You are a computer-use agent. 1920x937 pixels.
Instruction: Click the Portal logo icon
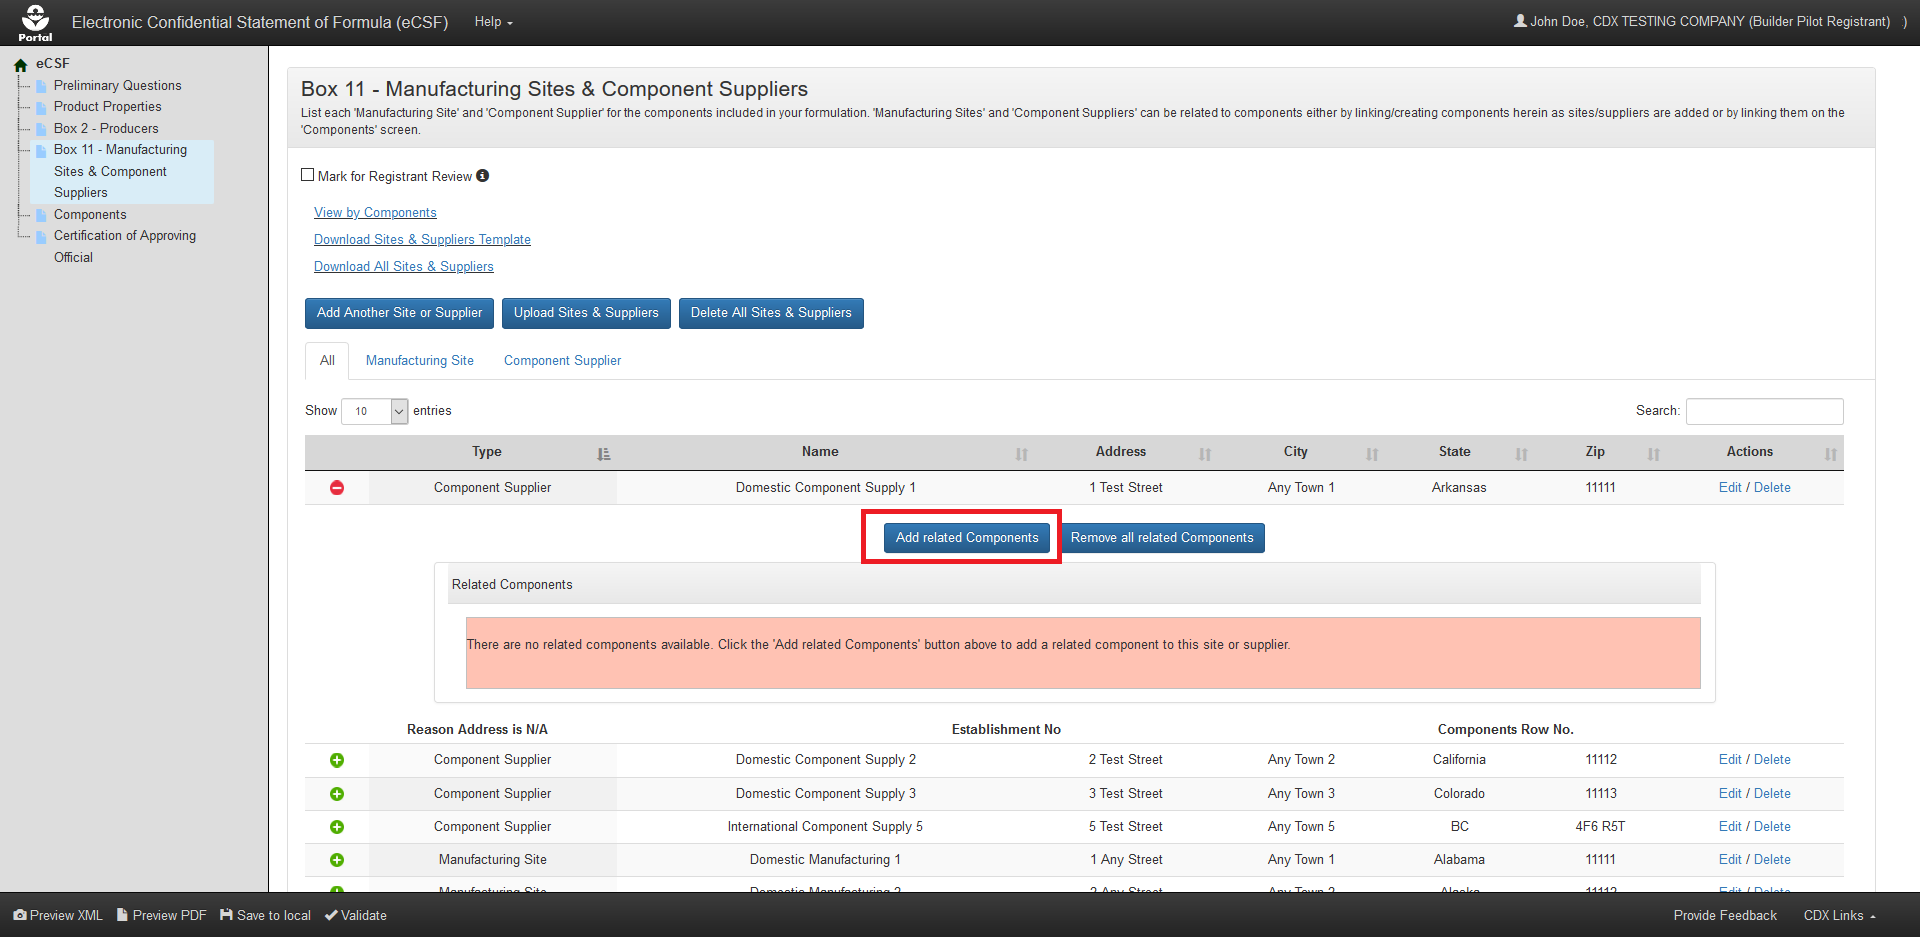coord(35,22)
